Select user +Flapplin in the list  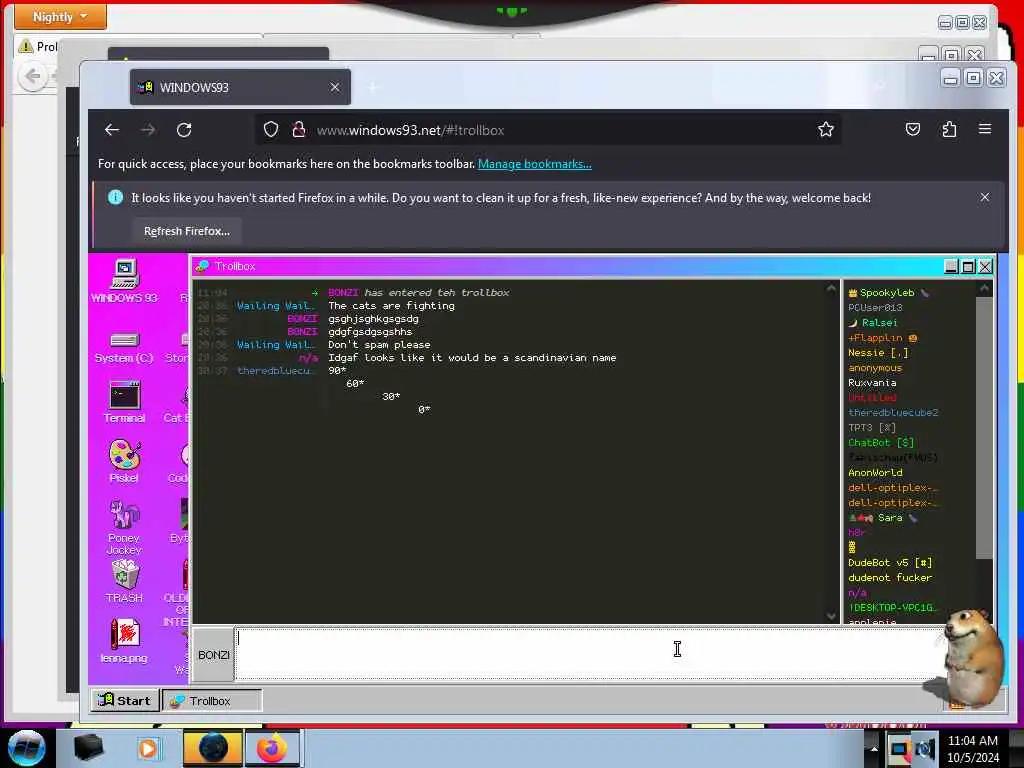(x=882, y=338)
